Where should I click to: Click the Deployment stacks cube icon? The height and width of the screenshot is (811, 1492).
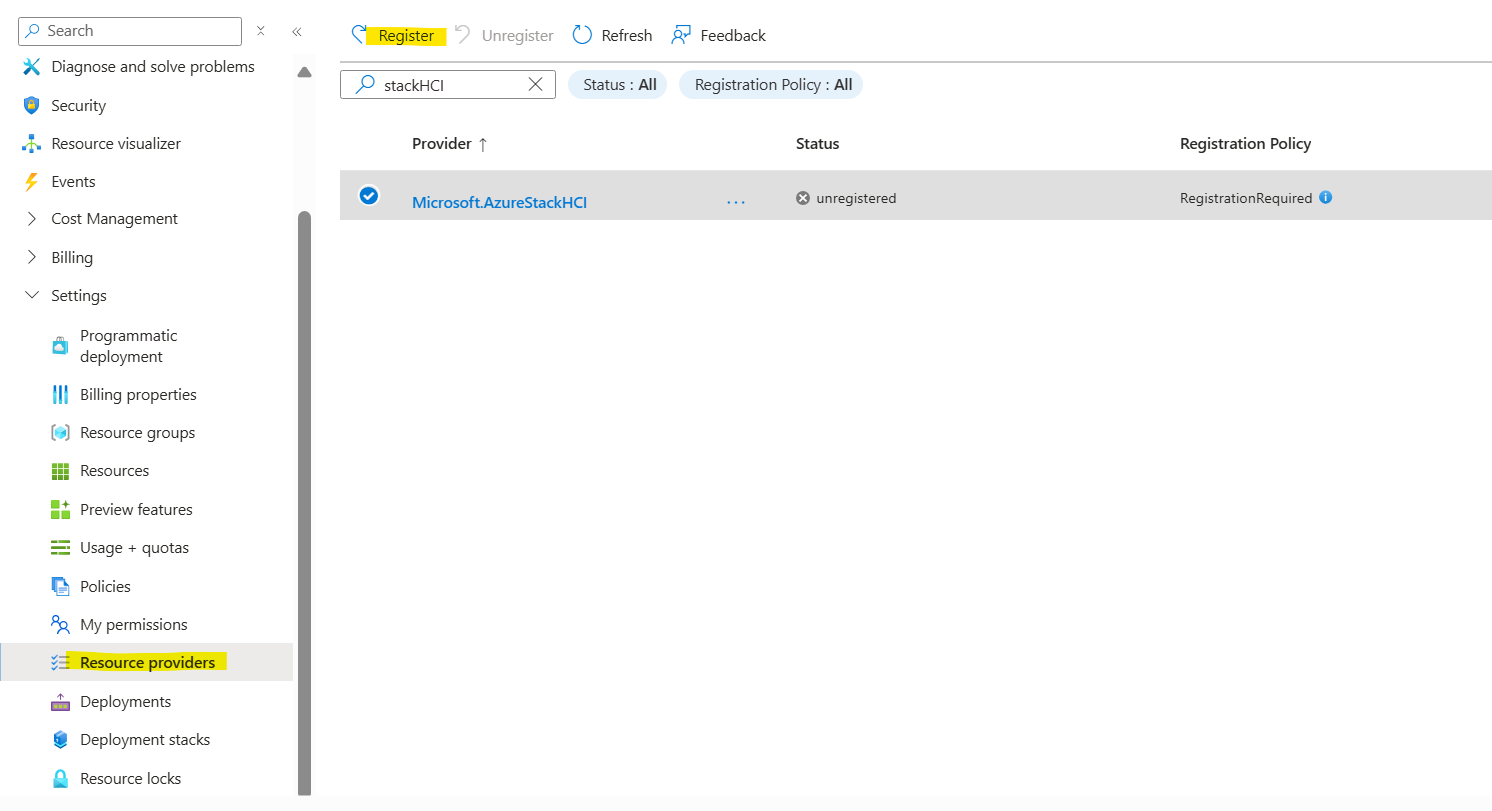coord(60,740)
